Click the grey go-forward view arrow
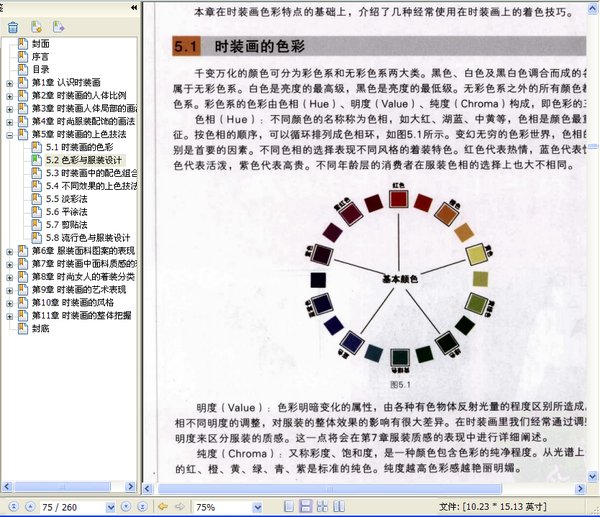This screenshot has height=517, width=600. [x=179, y=507]
